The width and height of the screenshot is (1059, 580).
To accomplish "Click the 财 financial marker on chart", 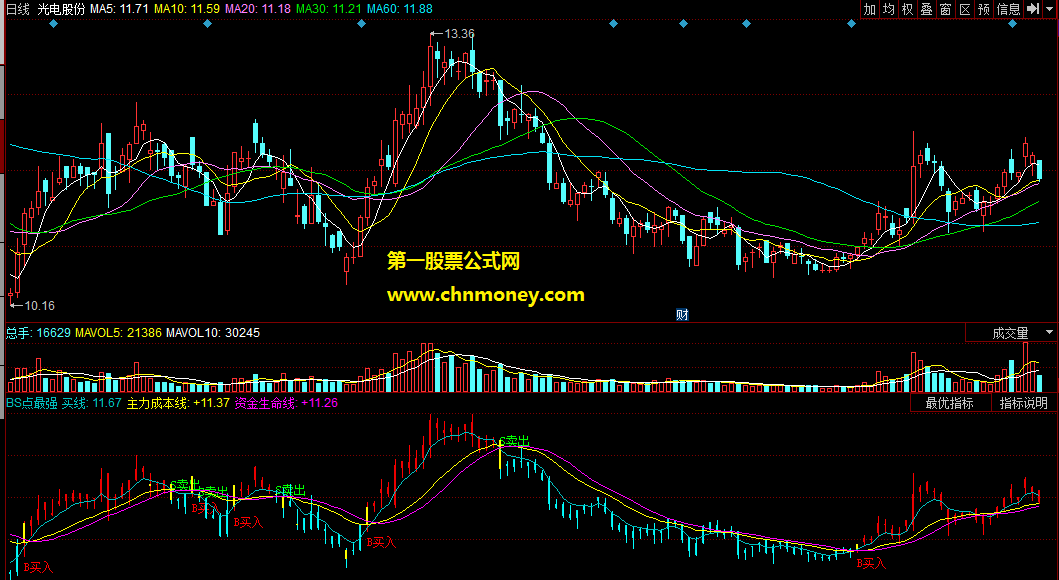I will [682, 315].
